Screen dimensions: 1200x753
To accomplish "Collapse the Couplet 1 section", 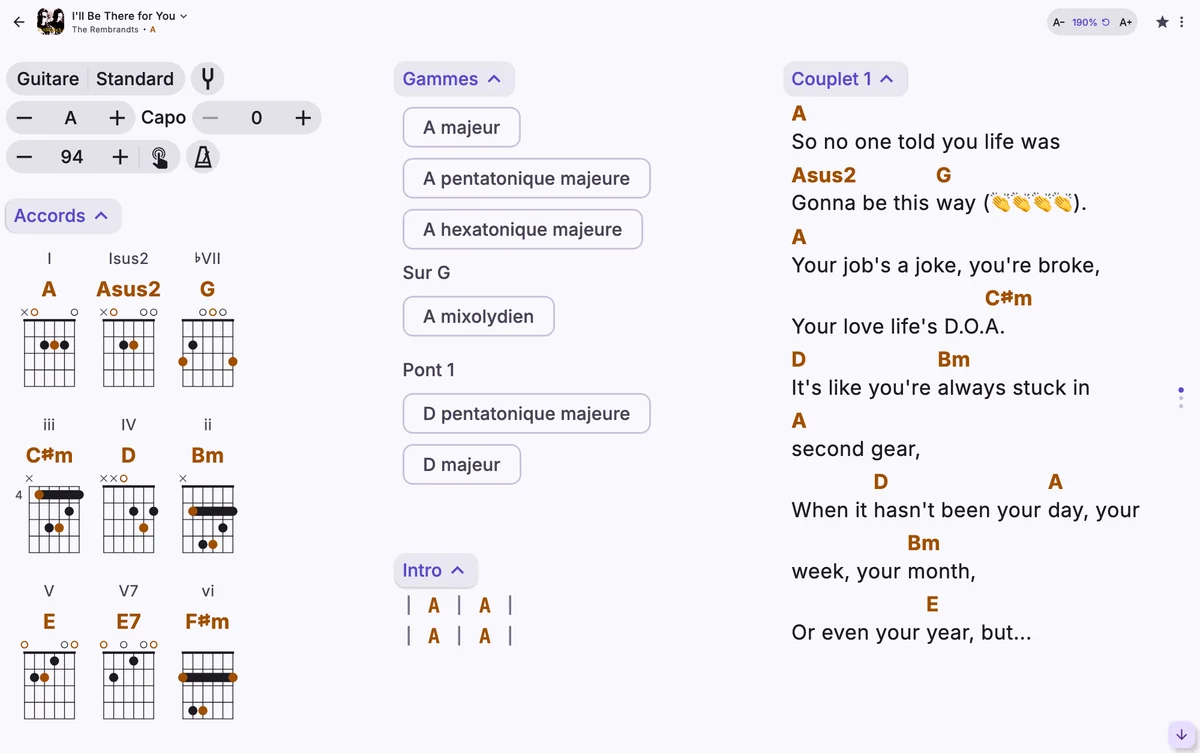I will pyautogui.click(x=844, y=79).
